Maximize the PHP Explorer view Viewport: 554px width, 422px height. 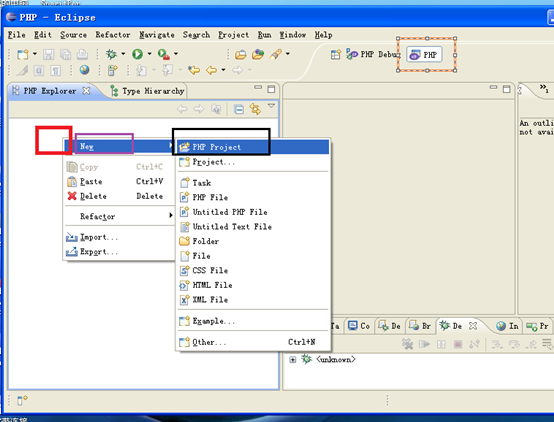[271, 89]
